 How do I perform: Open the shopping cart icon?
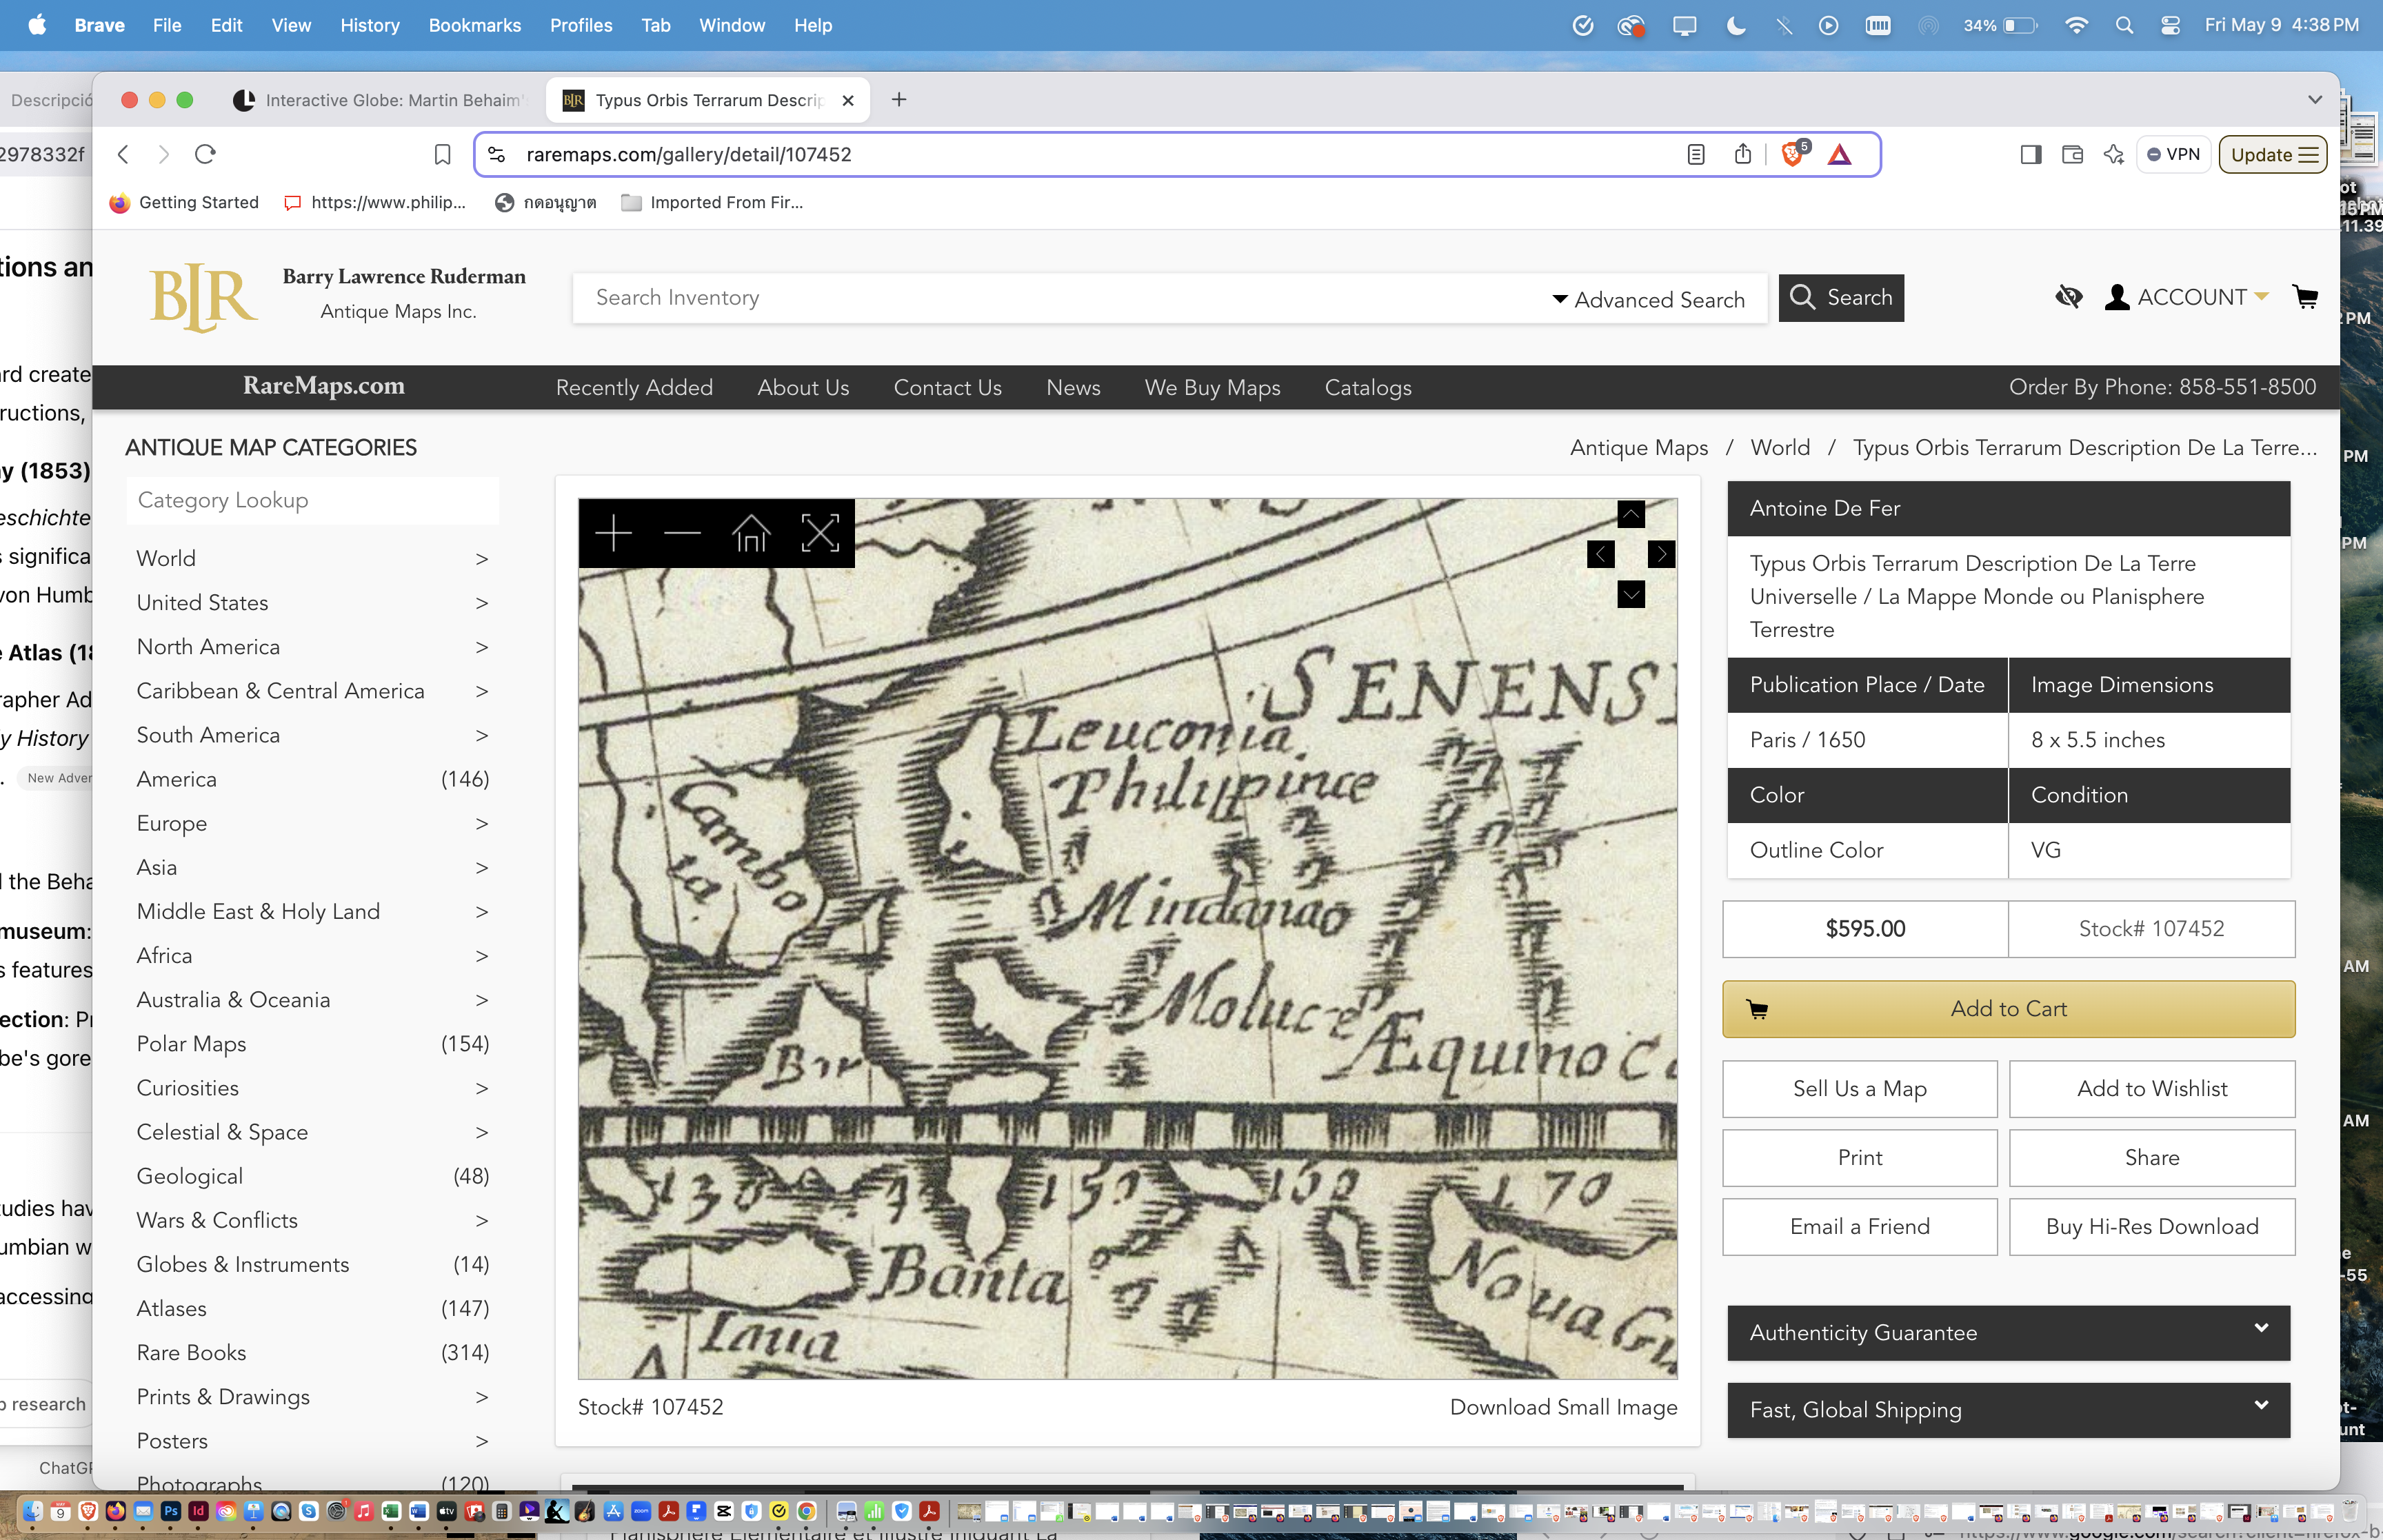coord(2305,297)
